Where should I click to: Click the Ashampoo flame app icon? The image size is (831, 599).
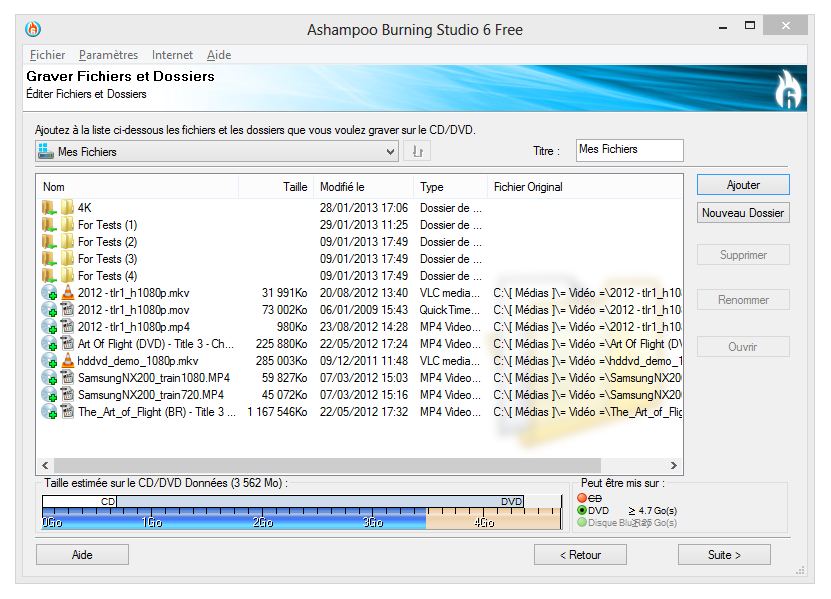tap(33, 29)
